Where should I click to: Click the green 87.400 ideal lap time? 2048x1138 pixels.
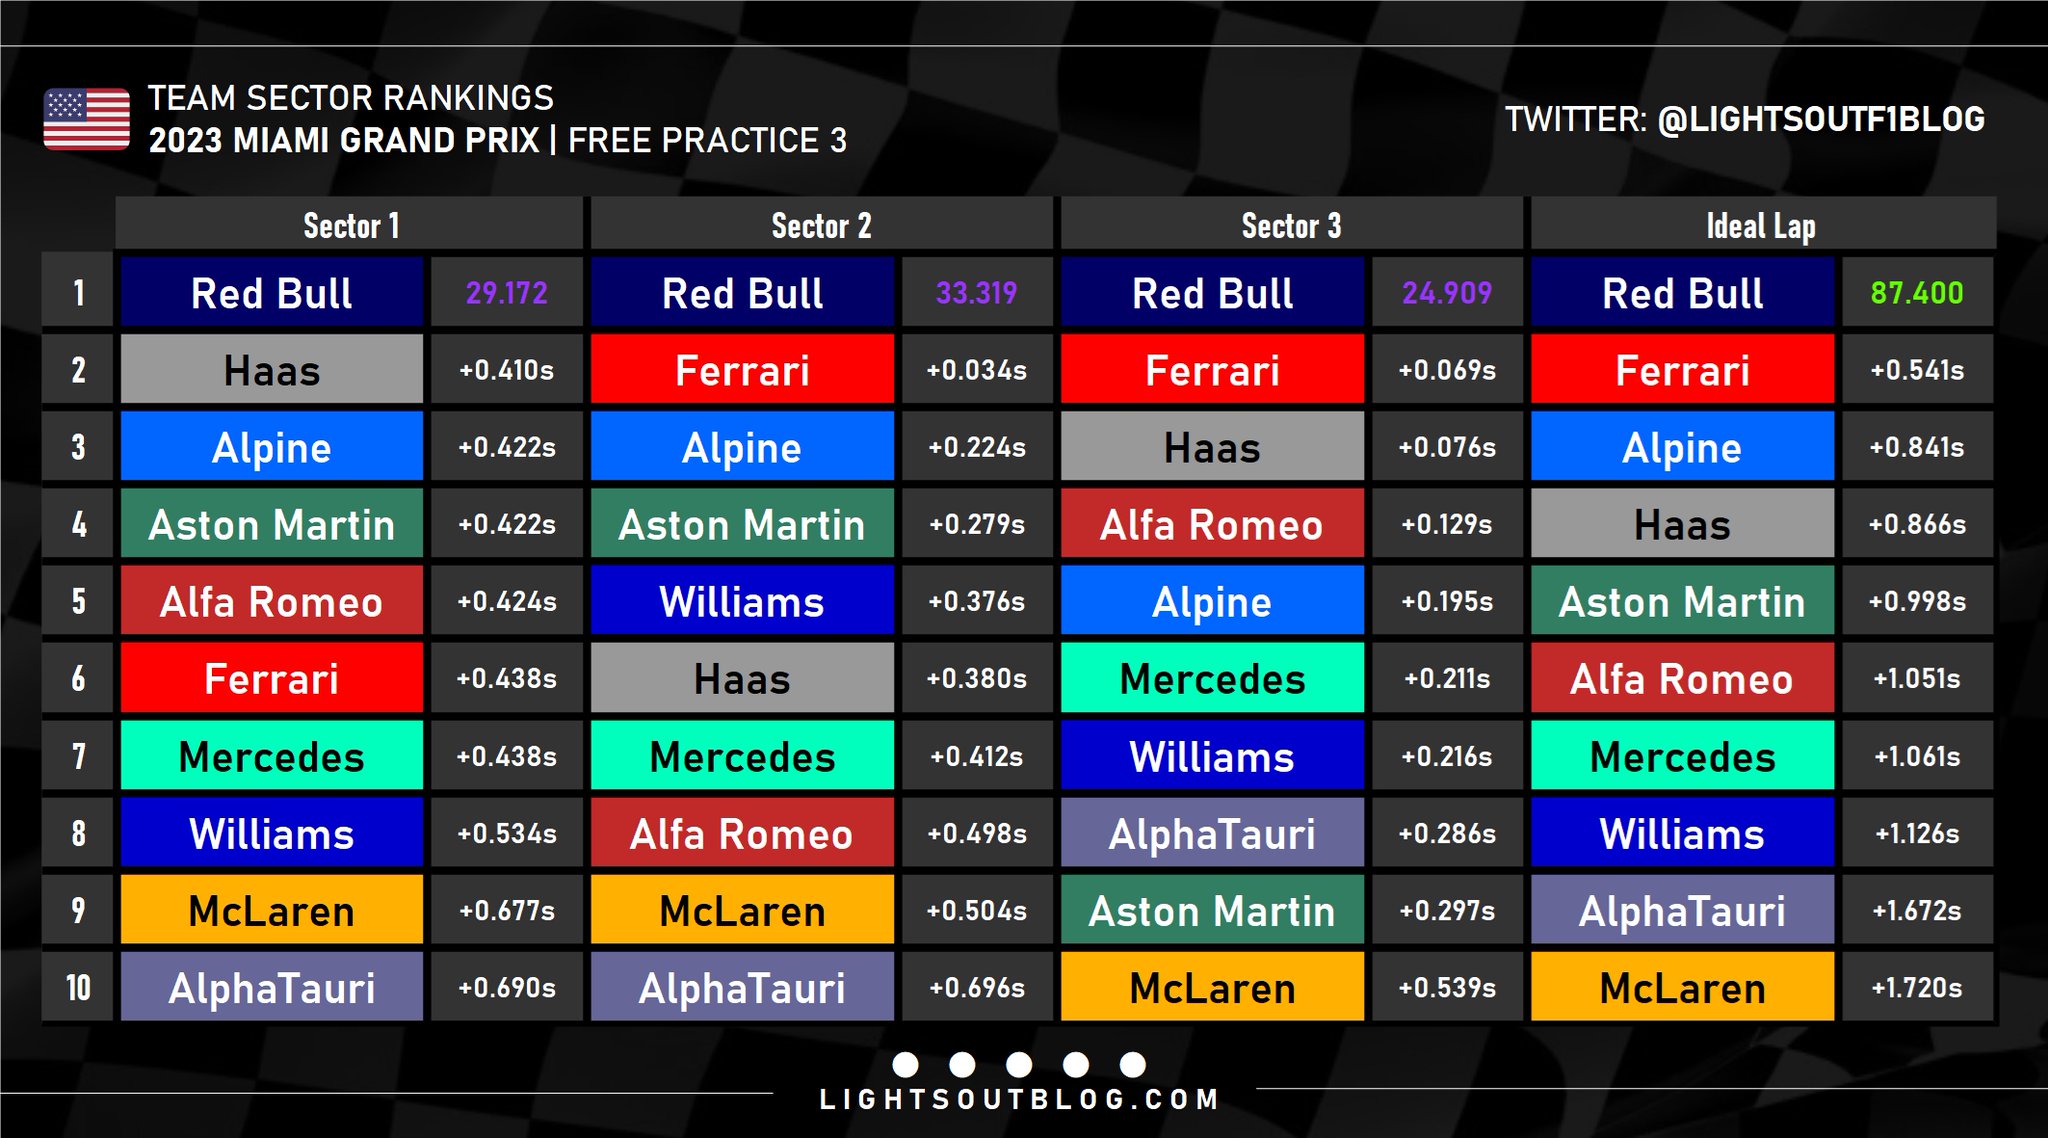tap(1917, 293)
